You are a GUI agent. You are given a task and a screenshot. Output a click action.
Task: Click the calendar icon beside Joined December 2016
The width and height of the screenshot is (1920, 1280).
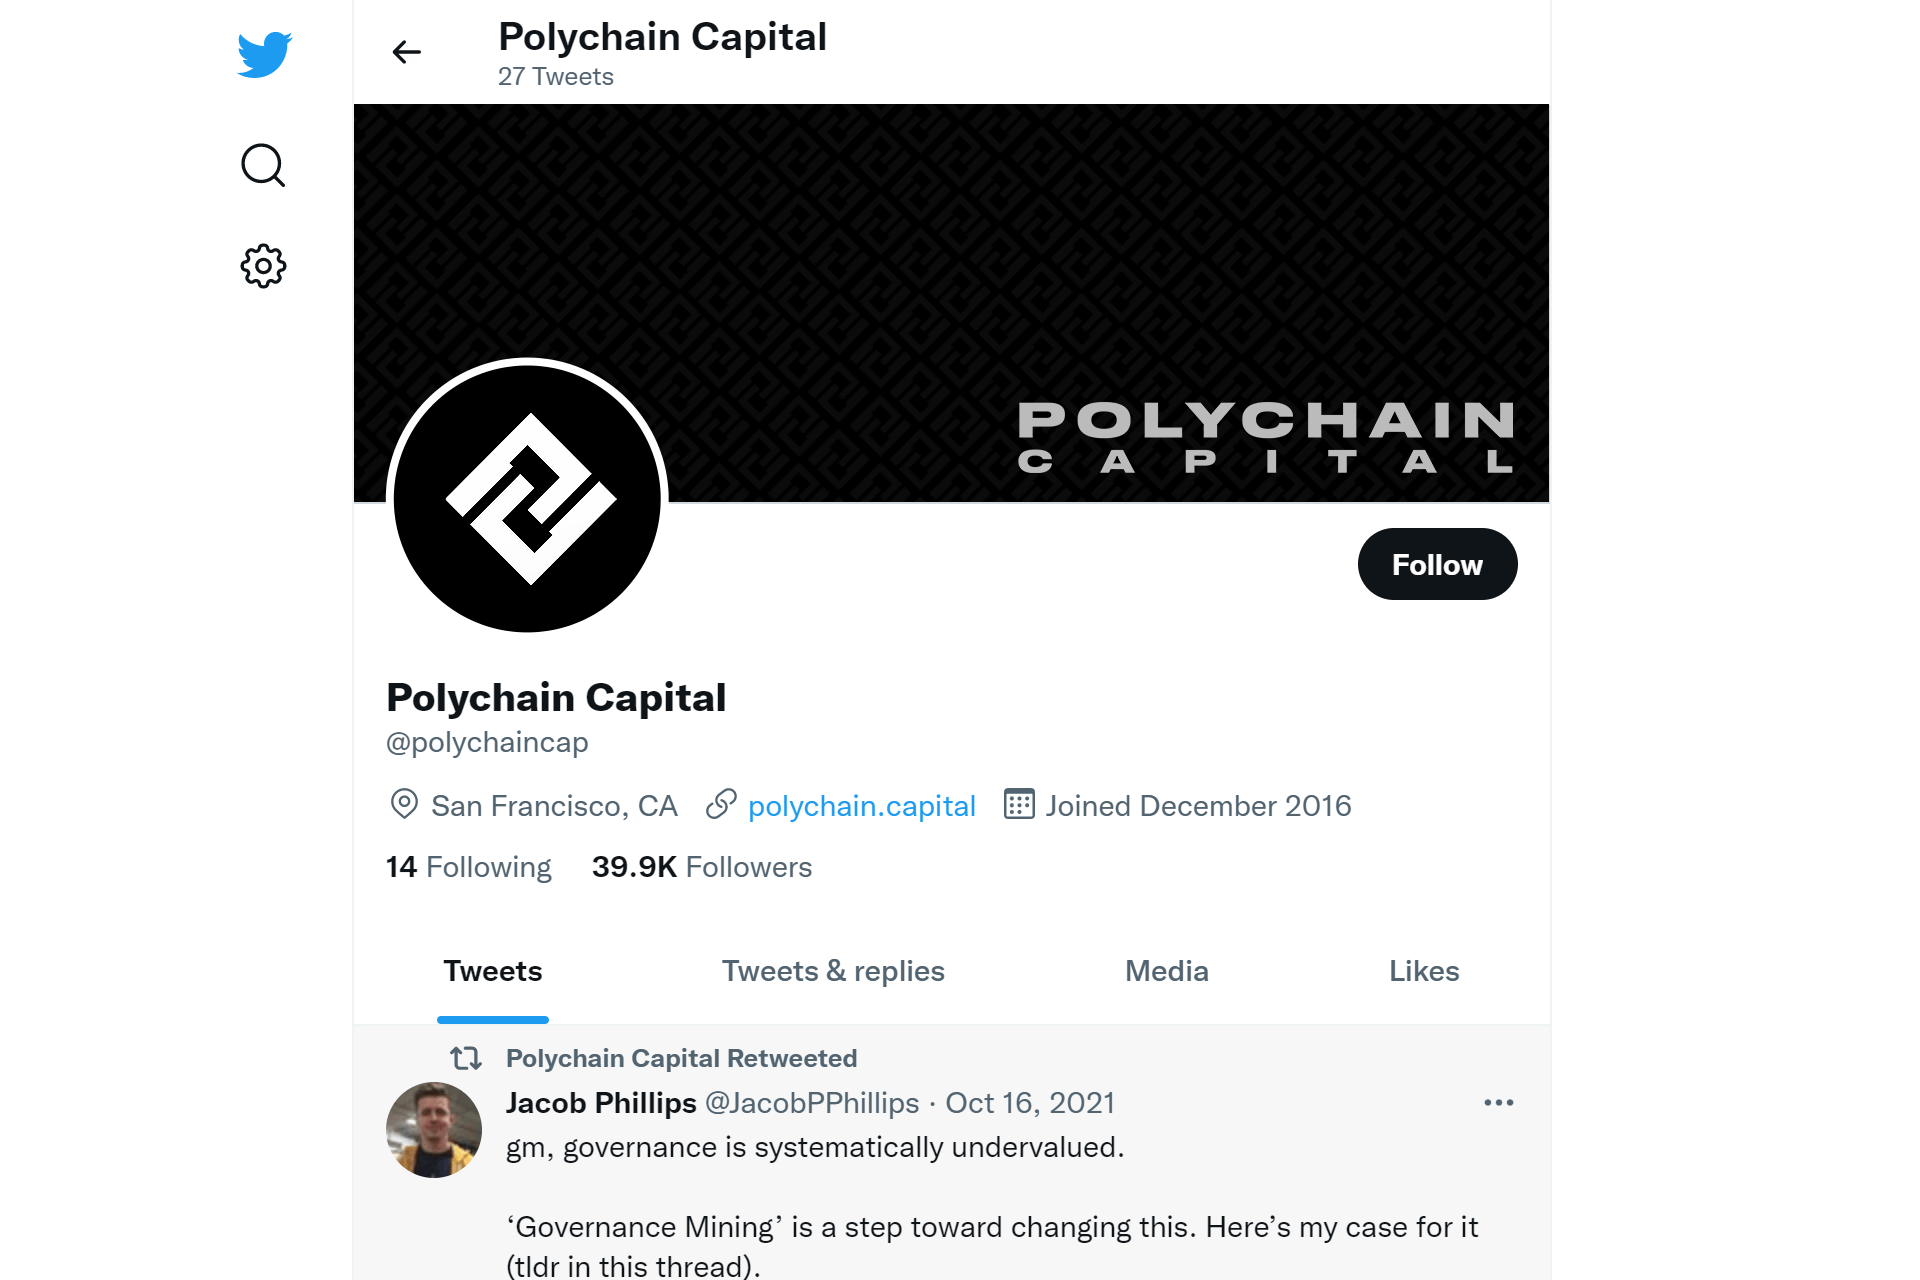(1017, 805)
